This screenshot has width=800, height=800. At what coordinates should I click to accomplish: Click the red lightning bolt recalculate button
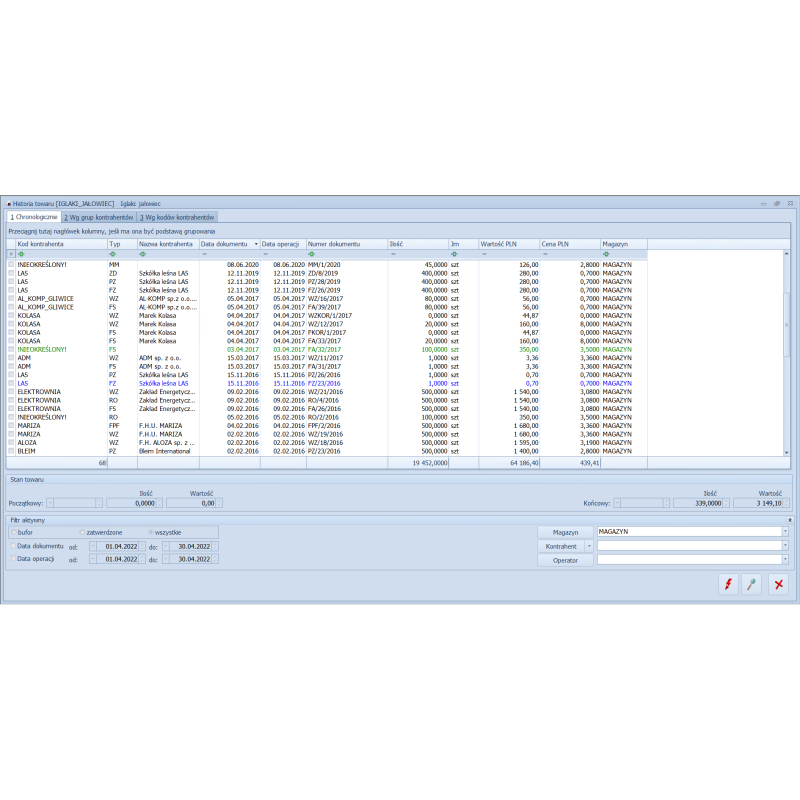tap(727, 585)
